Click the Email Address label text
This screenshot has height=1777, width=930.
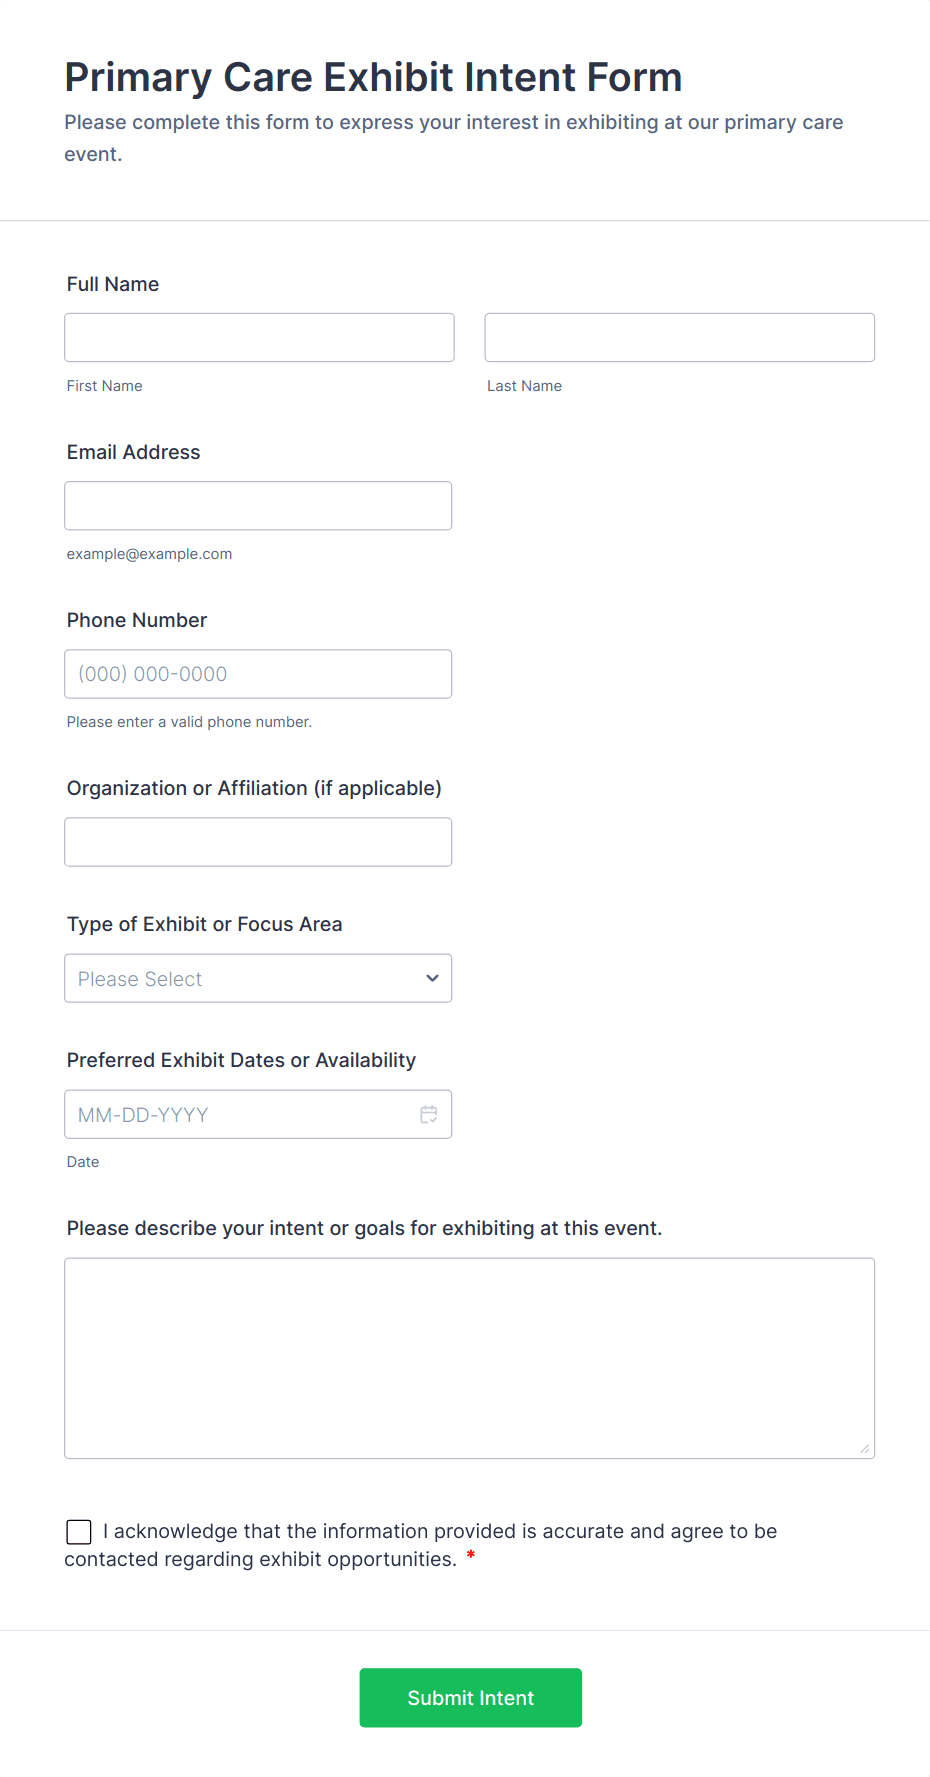[134, 452]
